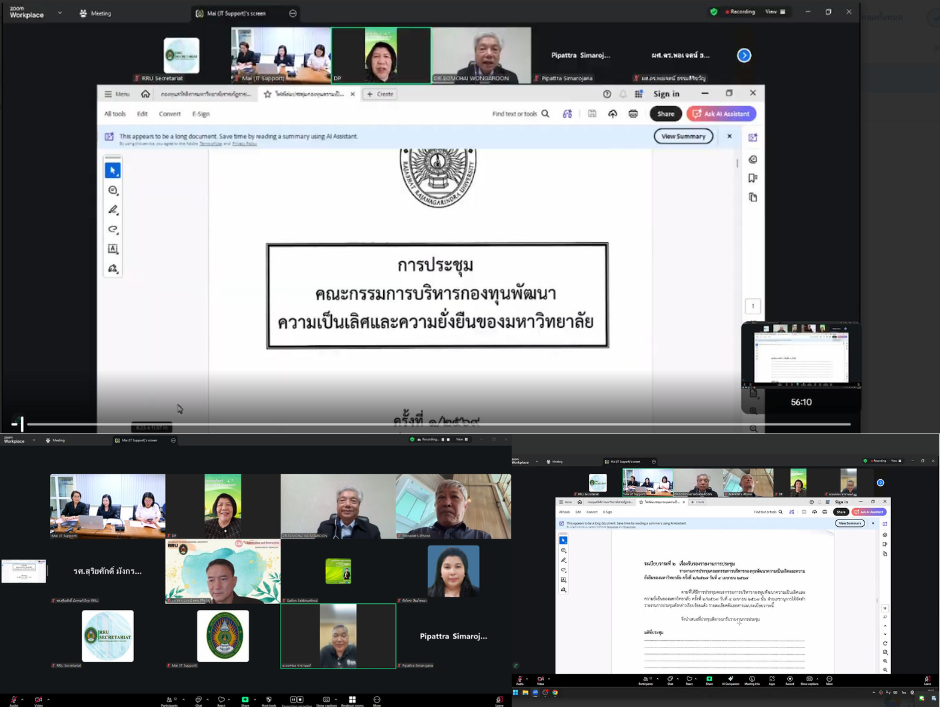Open the Acrobat help question mark icon
Image resolution: width=940 pixels, height=707 pixels.
click(607, 94)
